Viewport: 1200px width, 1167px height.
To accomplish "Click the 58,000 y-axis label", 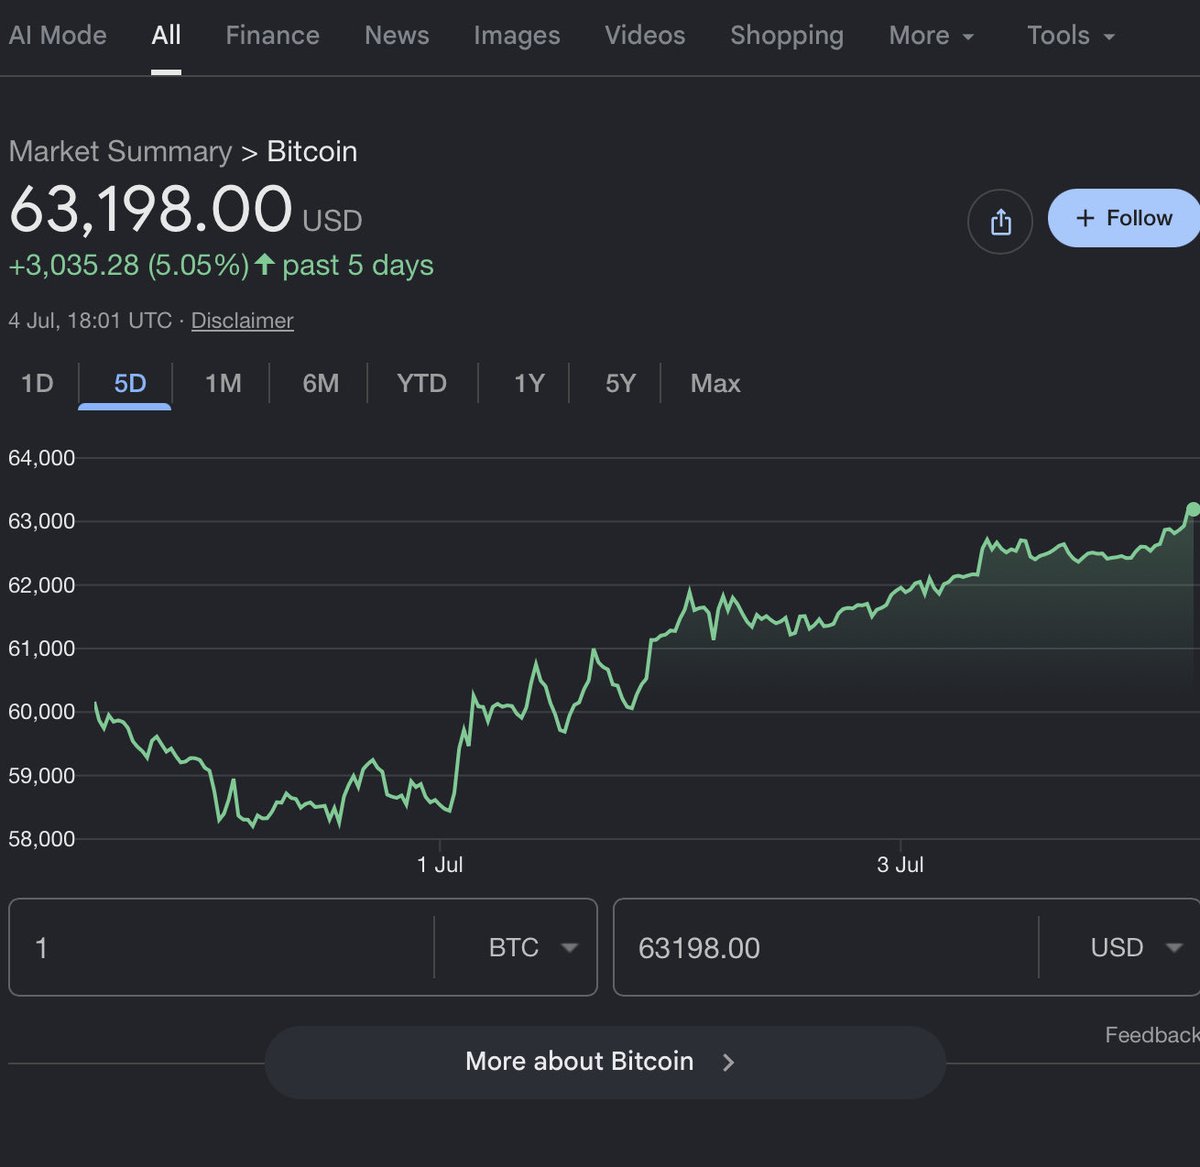I will [x=42, y=839].
